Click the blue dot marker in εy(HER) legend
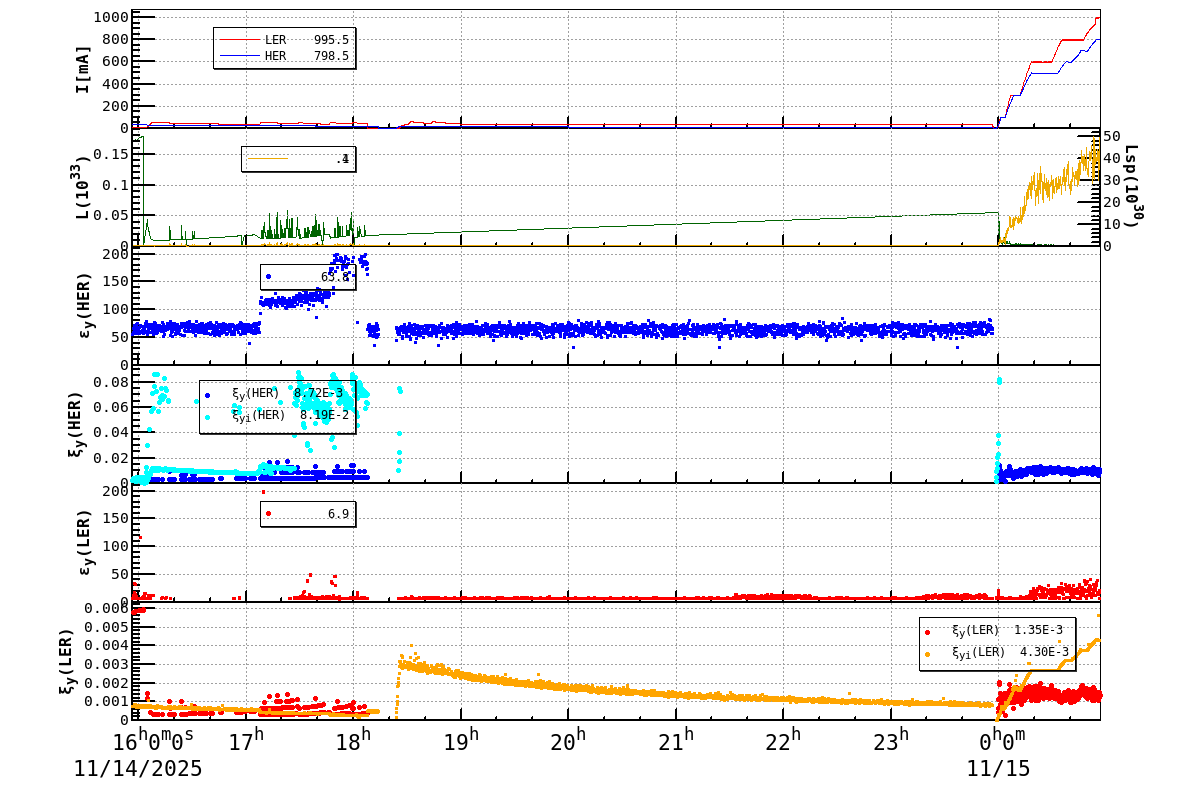Screen dimensions: 1200x798 [268, 275]
